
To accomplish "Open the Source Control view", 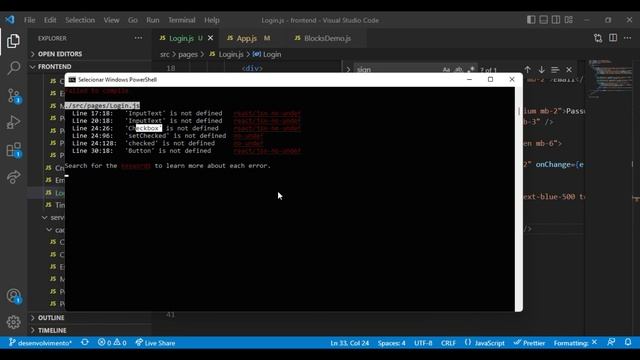I will (x=14, y=96).
